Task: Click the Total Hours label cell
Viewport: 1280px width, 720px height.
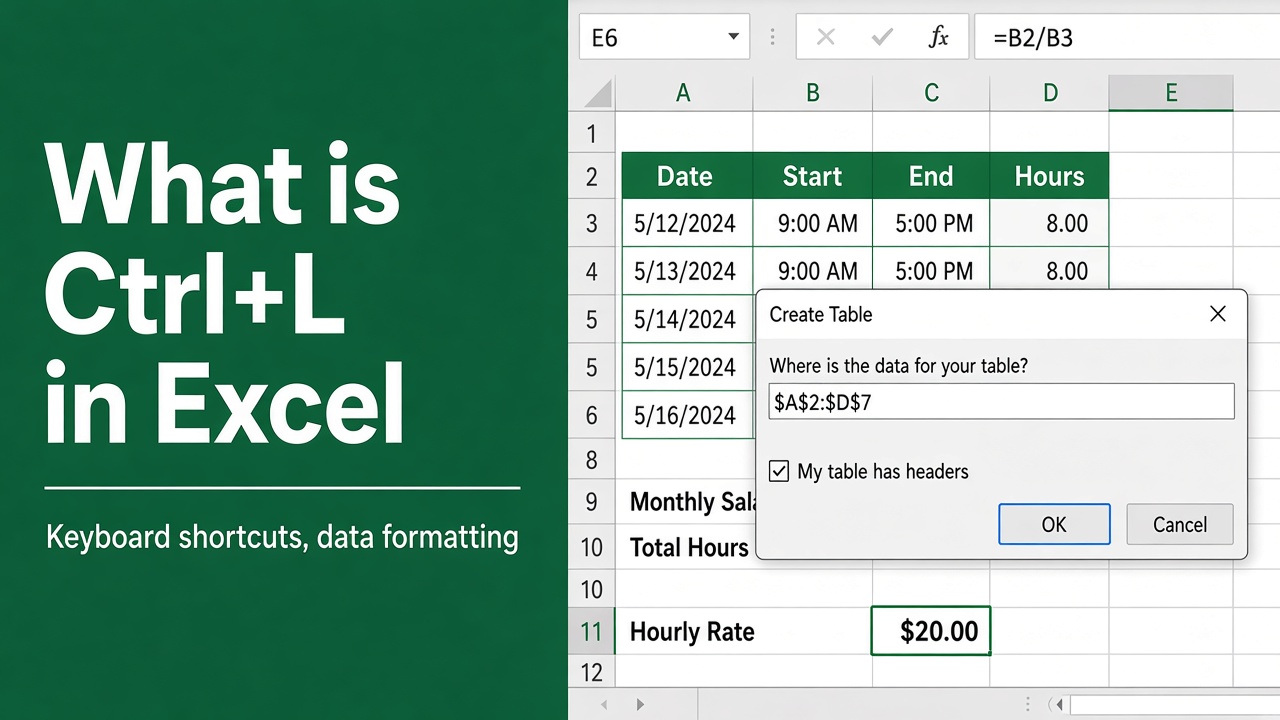Action: tap(686, 547)
